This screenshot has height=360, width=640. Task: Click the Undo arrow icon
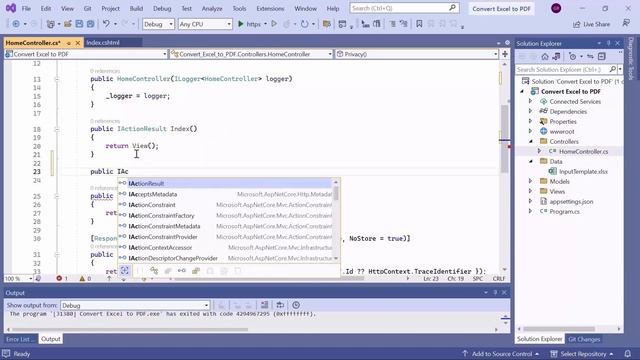[x=106, y=24]
